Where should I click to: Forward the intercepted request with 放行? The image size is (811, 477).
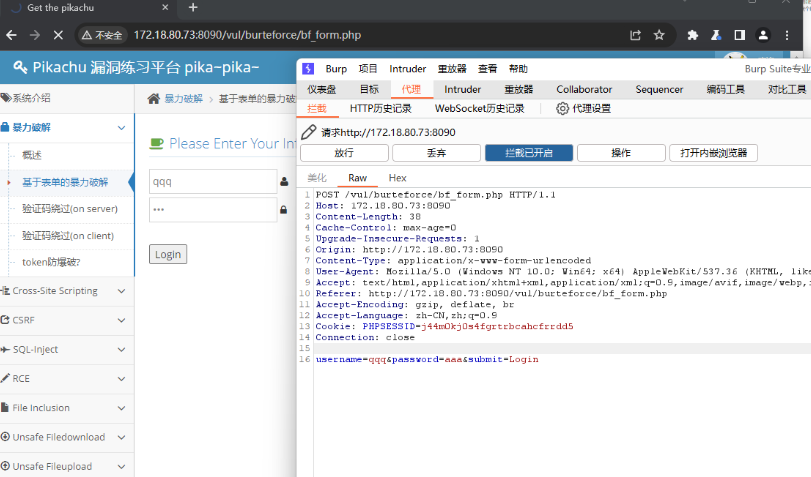point(343,153)
